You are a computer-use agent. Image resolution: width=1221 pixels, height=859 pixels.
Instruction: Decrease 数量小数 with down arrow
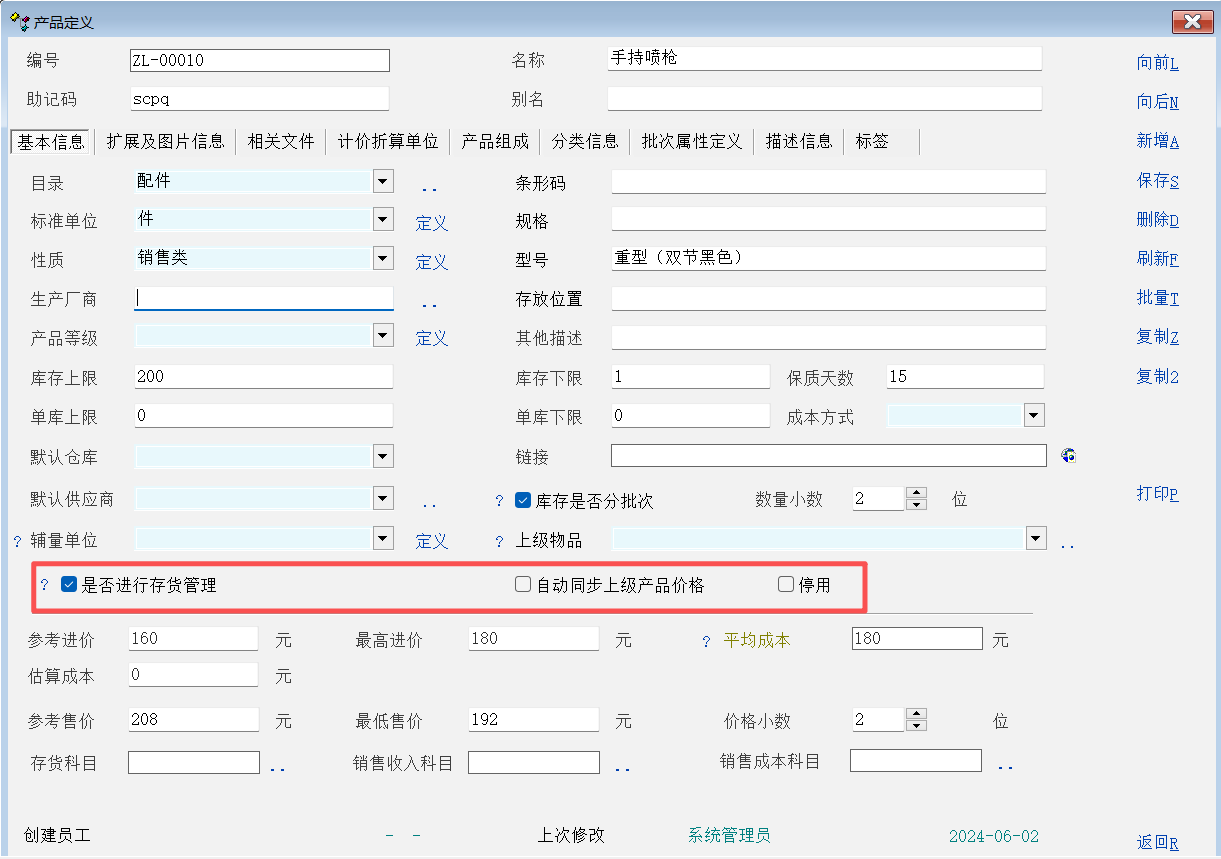tap(916, 504)
